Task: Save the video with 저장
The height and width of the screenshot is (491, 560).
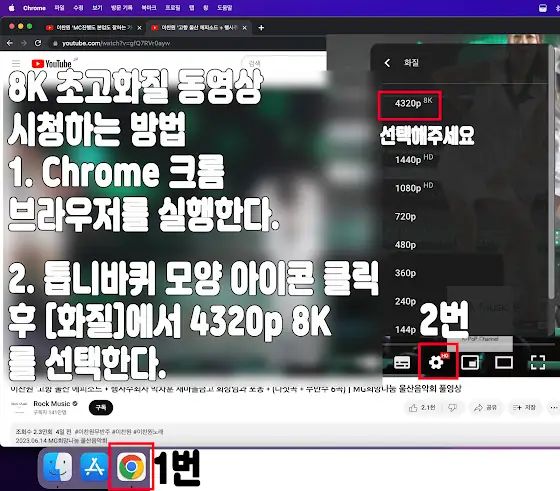Action: click(x=524, y=407)
